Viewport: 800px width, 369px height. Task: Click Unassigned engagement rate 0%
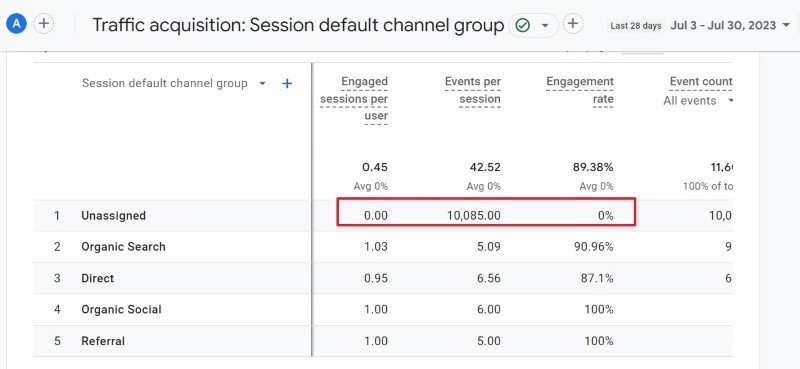point(606,216)
